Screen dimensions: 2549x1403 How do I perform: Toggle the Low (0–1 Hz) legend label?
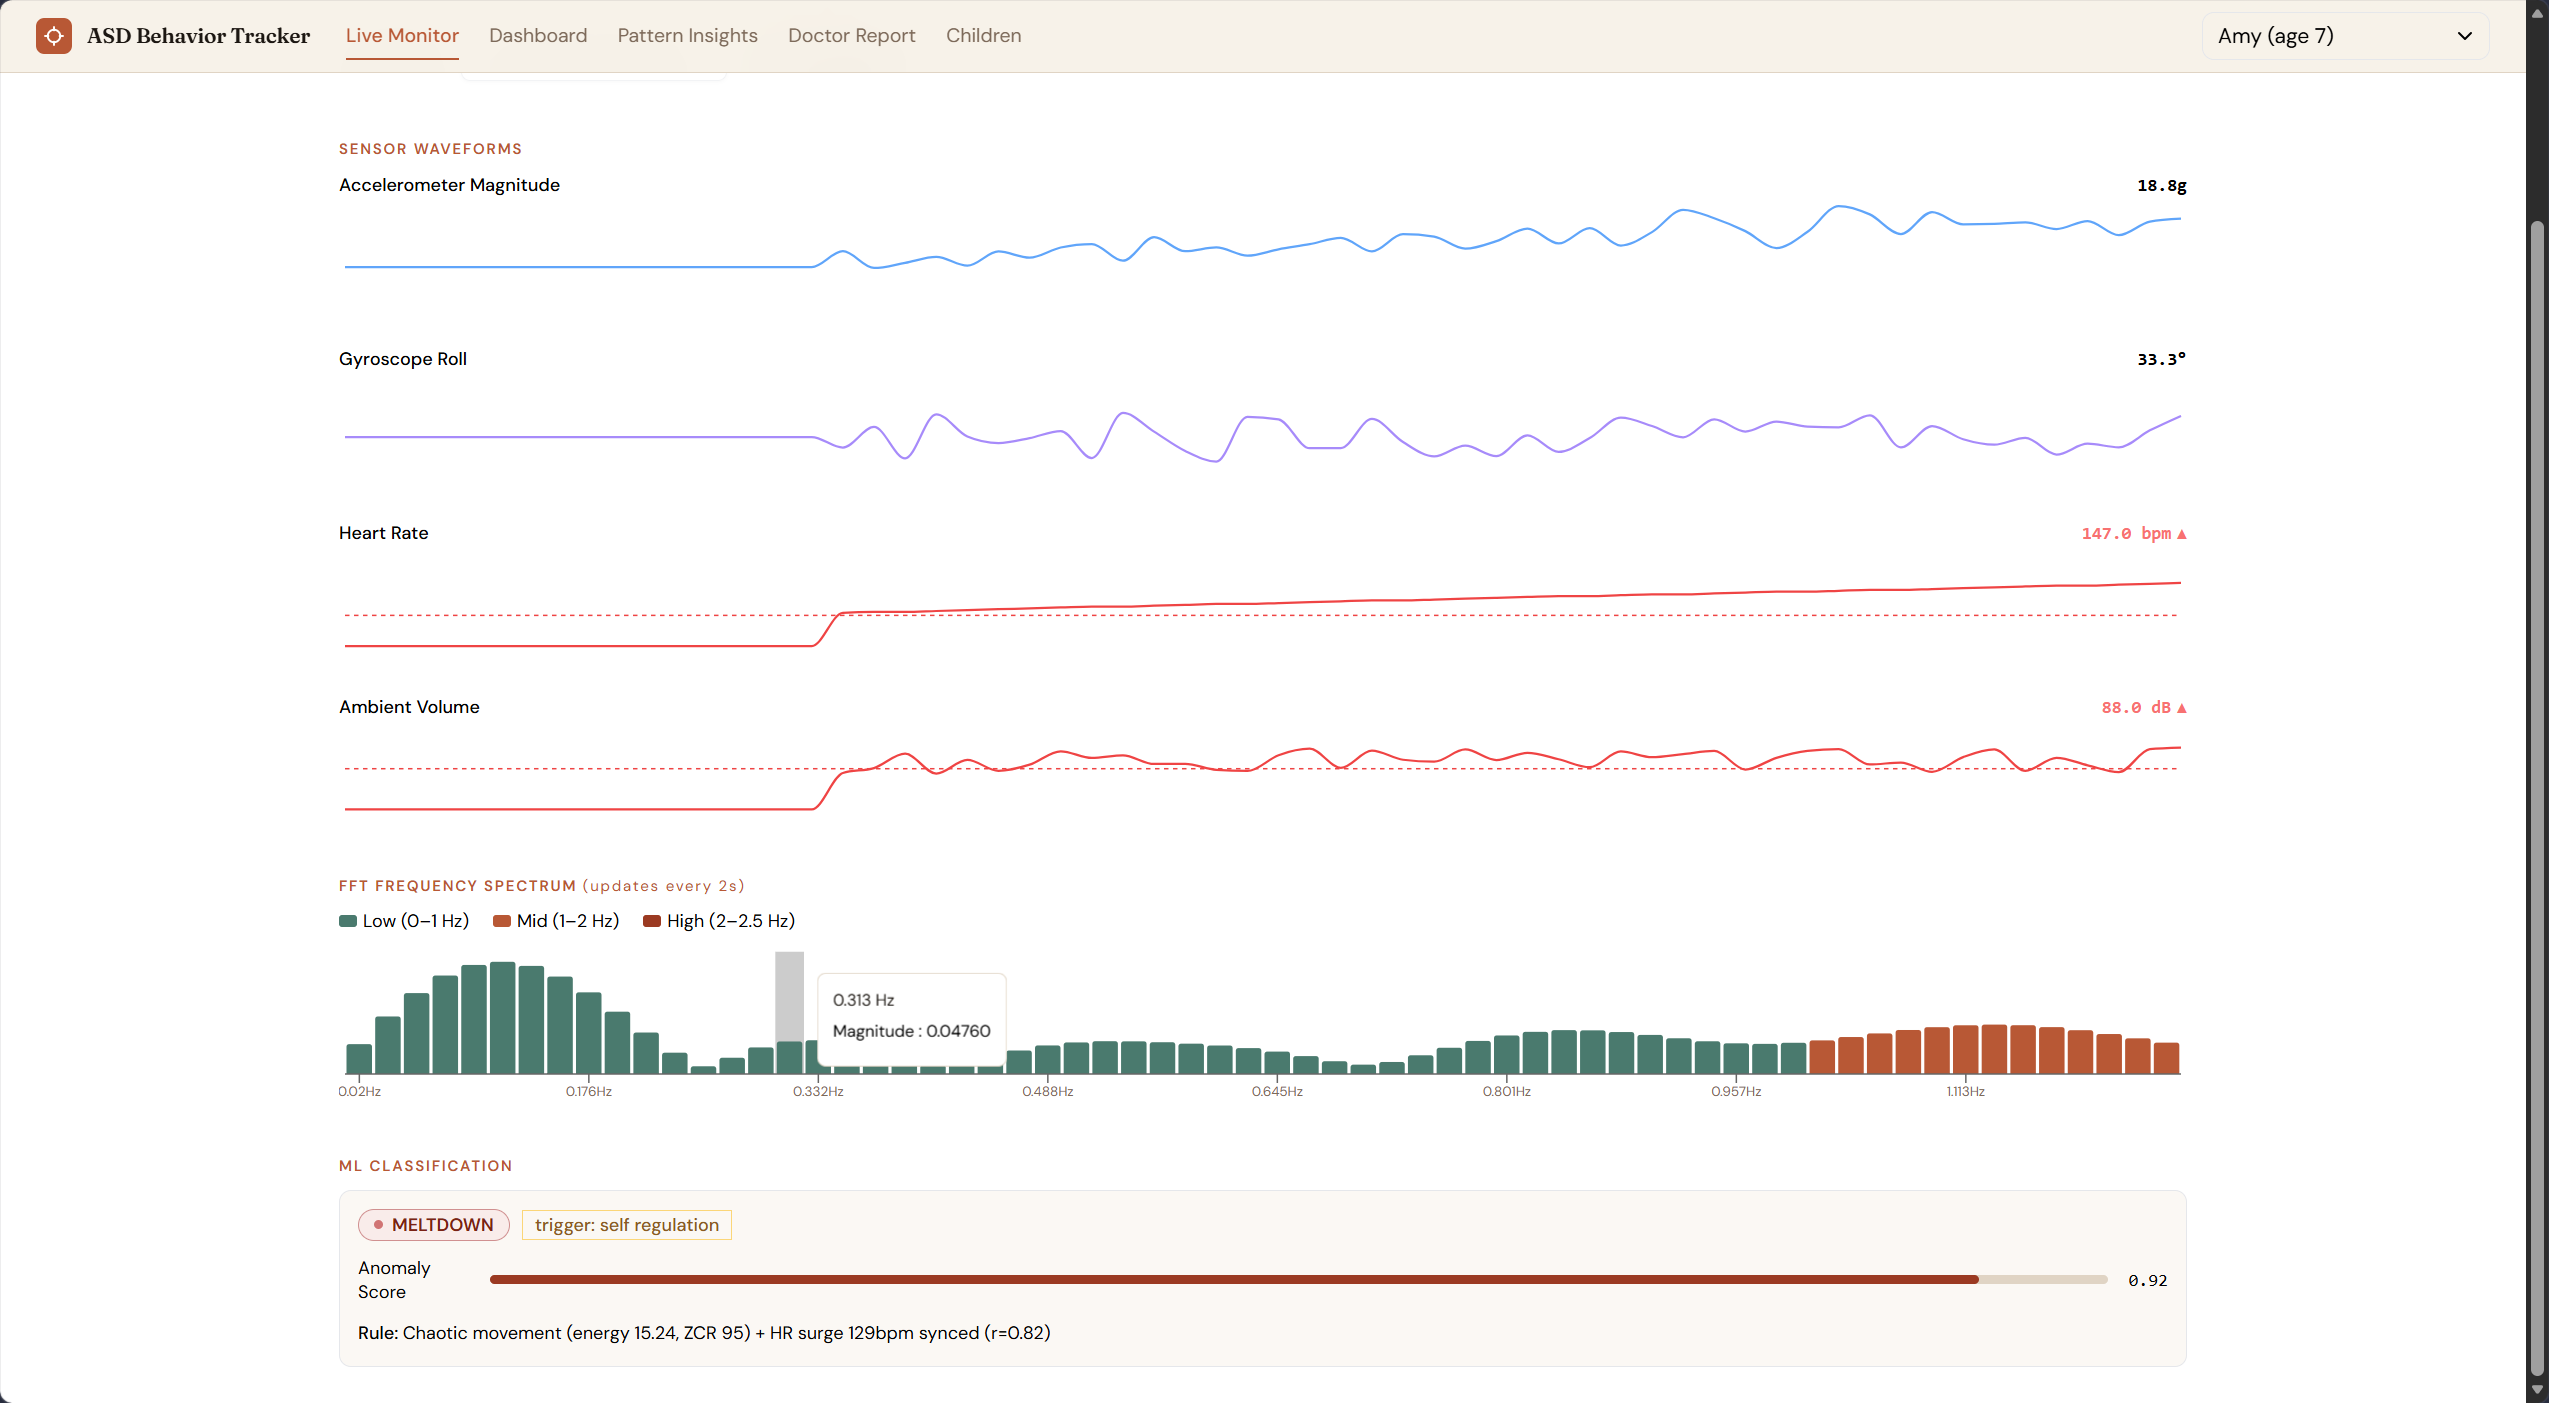point(415,921)
